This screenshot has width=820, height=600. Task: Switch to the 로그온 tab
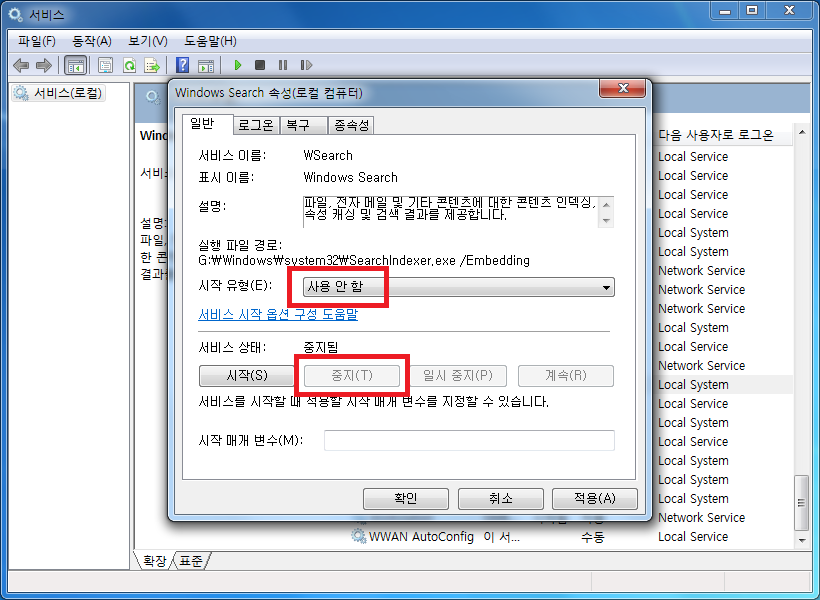coord(256,126)
